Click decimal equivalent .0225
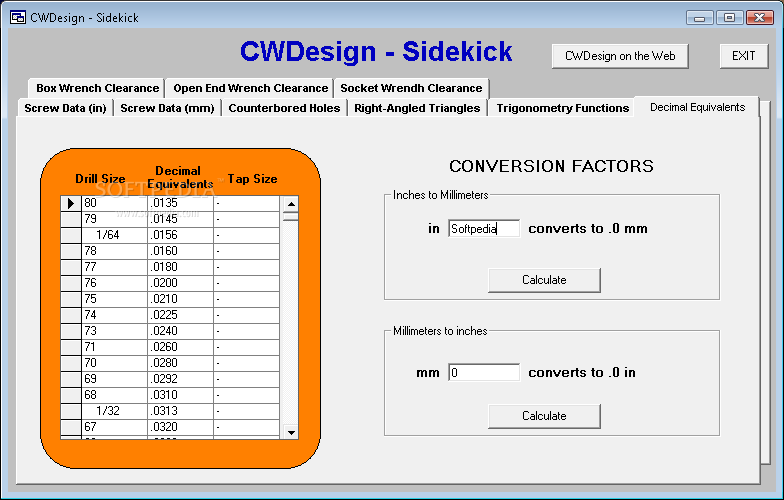784x500 pixels. (180, 315)
